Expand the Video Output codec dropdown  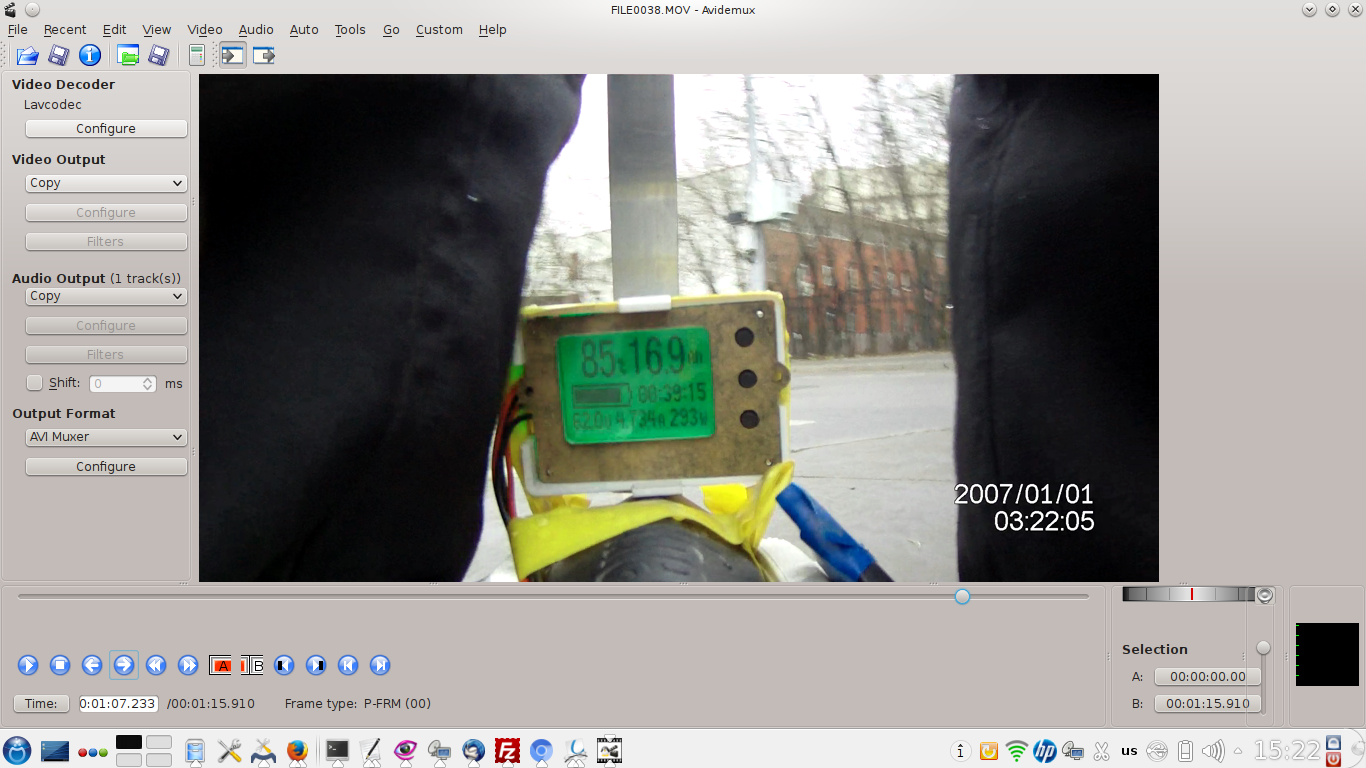[105, 183]
